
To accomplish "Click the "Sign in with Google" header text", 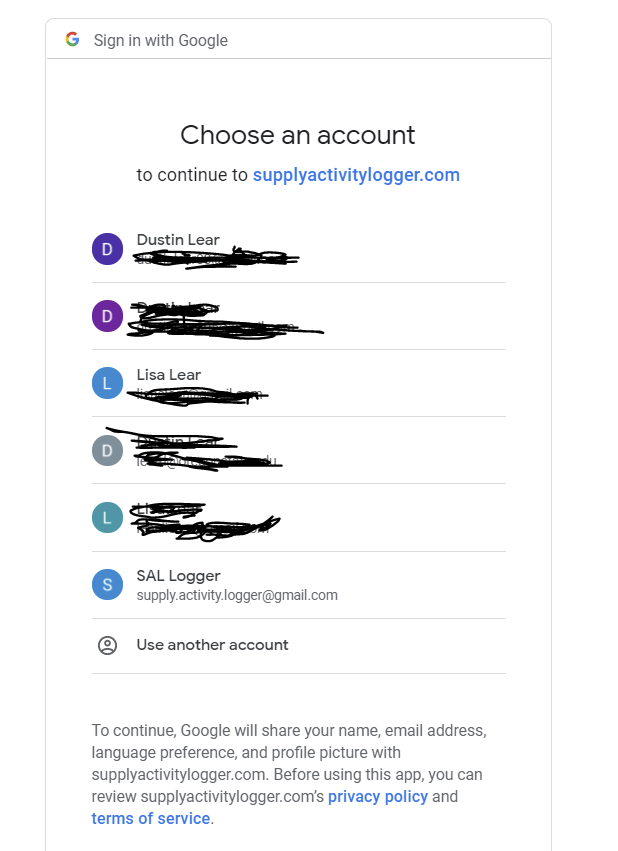I will (x=161, y=41).
